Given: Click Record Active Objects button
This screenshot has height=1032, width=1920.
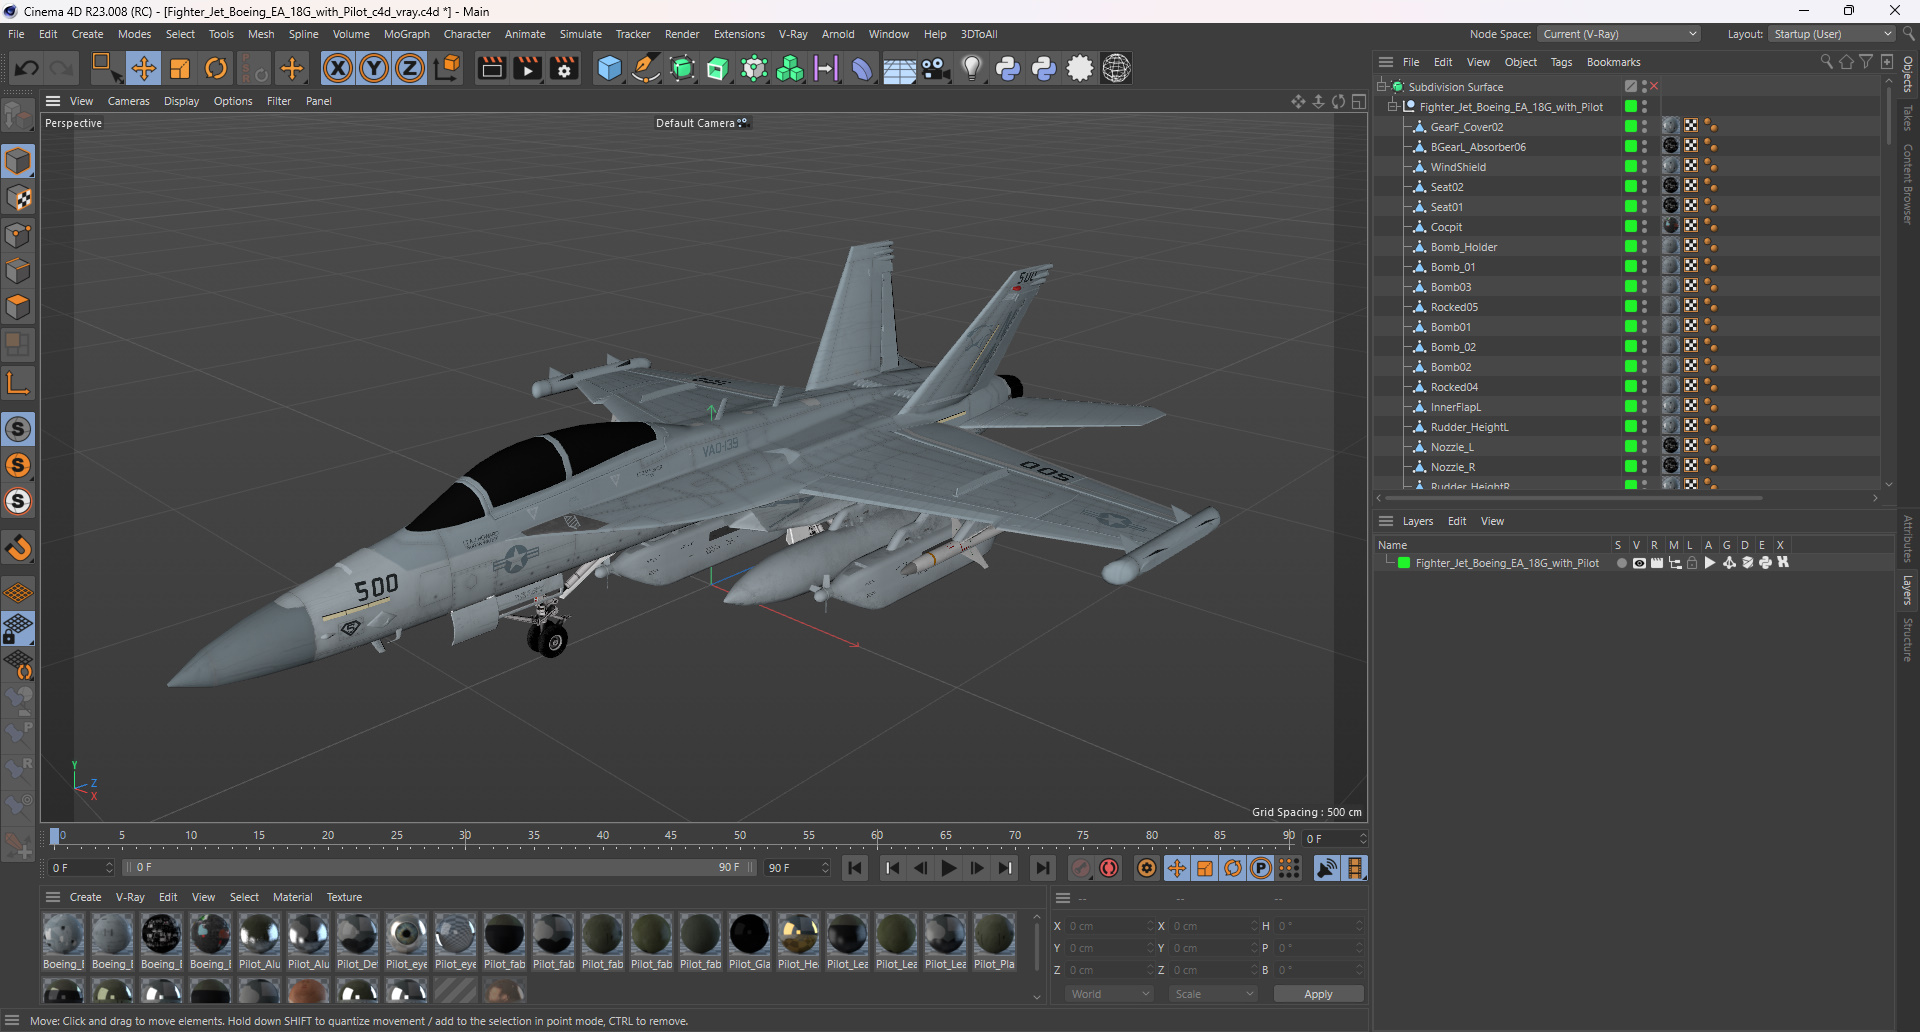Looking at the screenshot, I should point(1081,868).
